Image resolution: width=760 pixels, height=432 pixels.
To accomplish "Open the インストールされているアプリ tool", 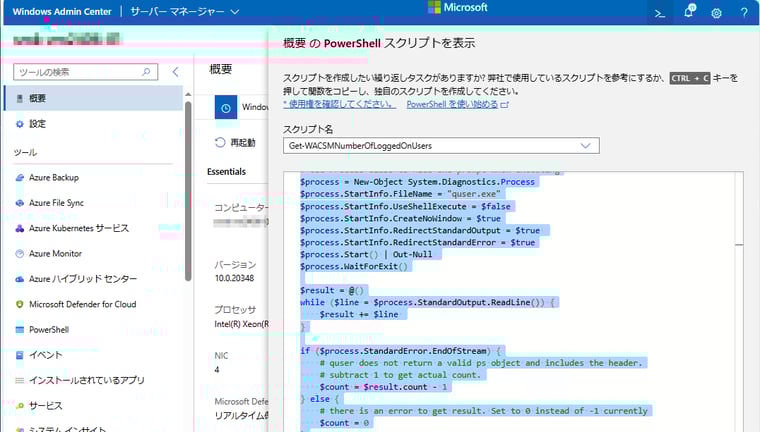I will [x=87, y=380].
